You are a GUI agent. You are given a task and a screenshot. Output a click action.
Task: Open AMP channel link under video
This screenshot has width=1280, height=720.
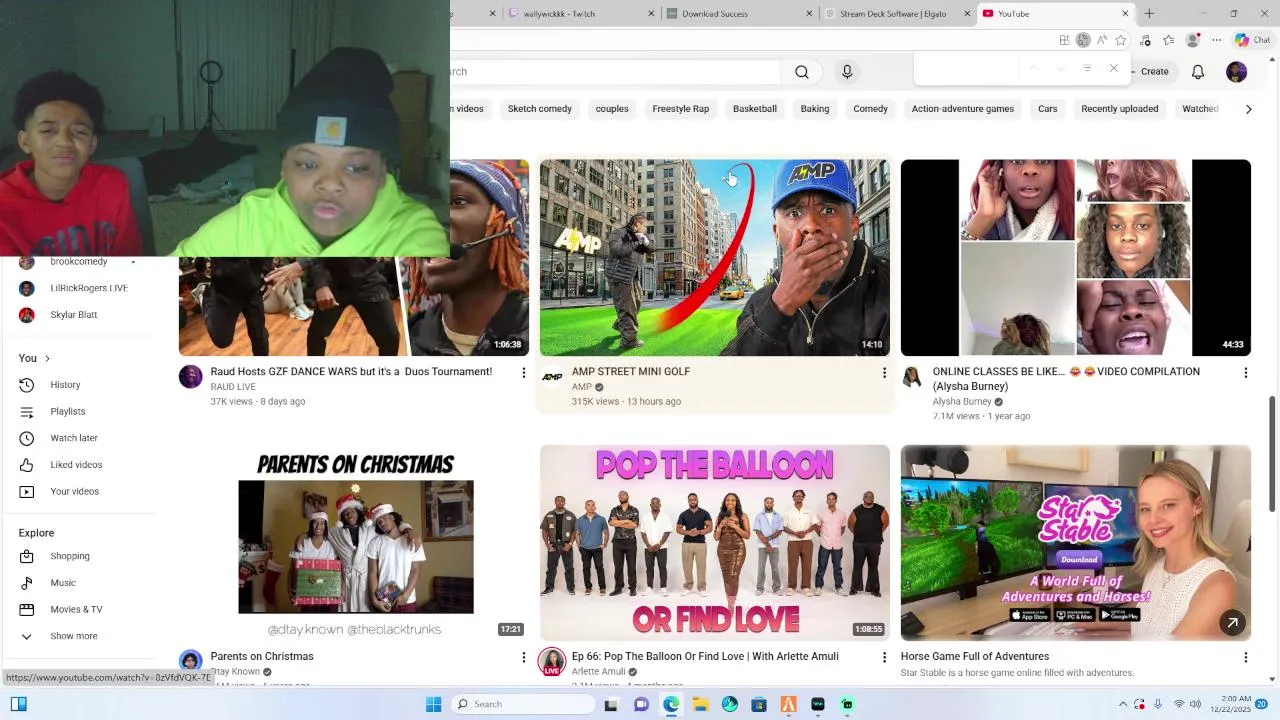click(581, 387)
